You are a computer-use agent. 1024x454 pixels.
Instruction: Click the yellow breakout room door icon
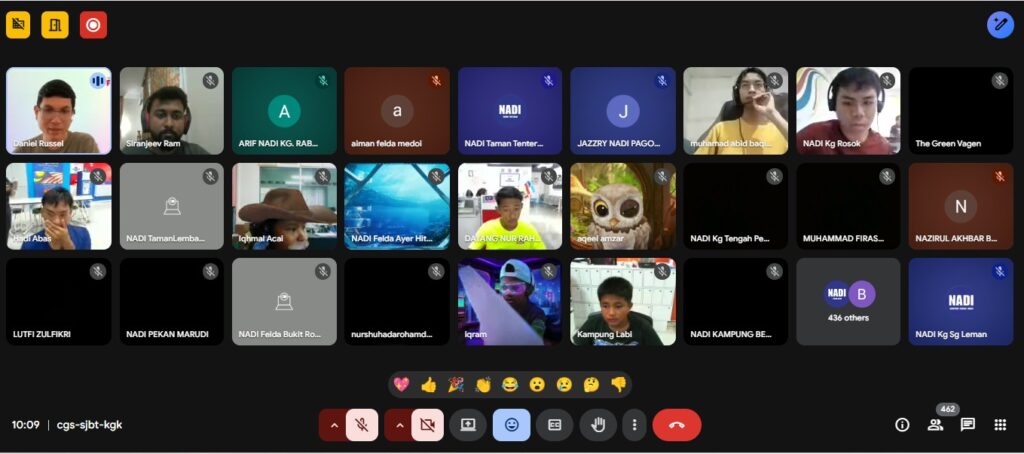click(55, 25)
